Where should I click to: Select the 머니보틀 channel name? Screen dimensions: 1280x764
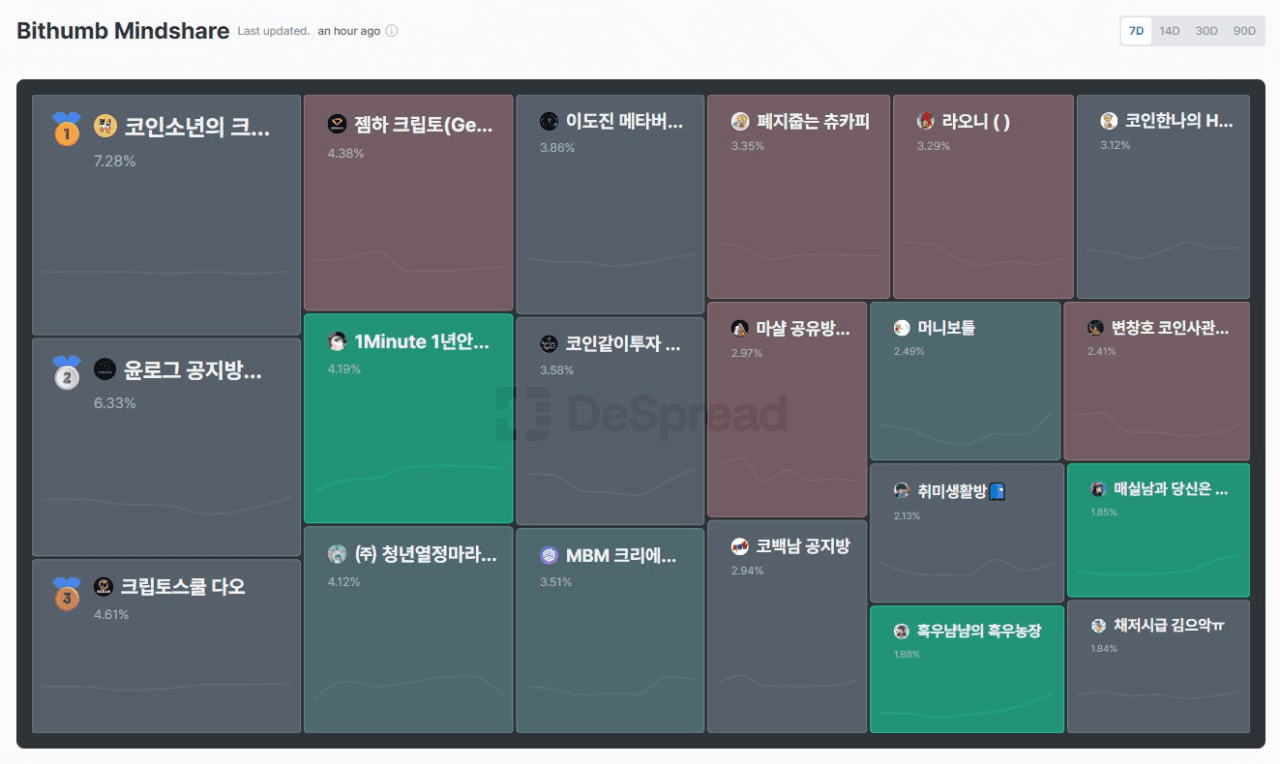tap(947, 328)
